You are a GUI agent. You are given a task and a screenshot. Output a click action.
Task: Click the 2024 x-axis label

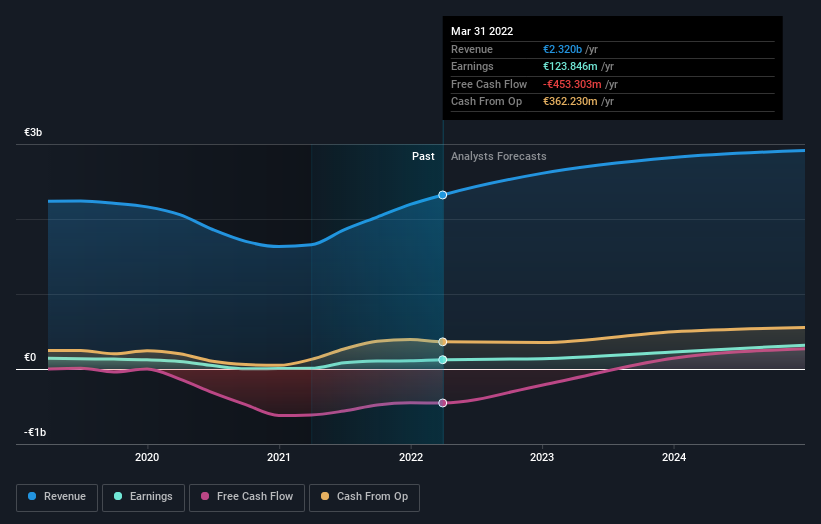point(674,457)
